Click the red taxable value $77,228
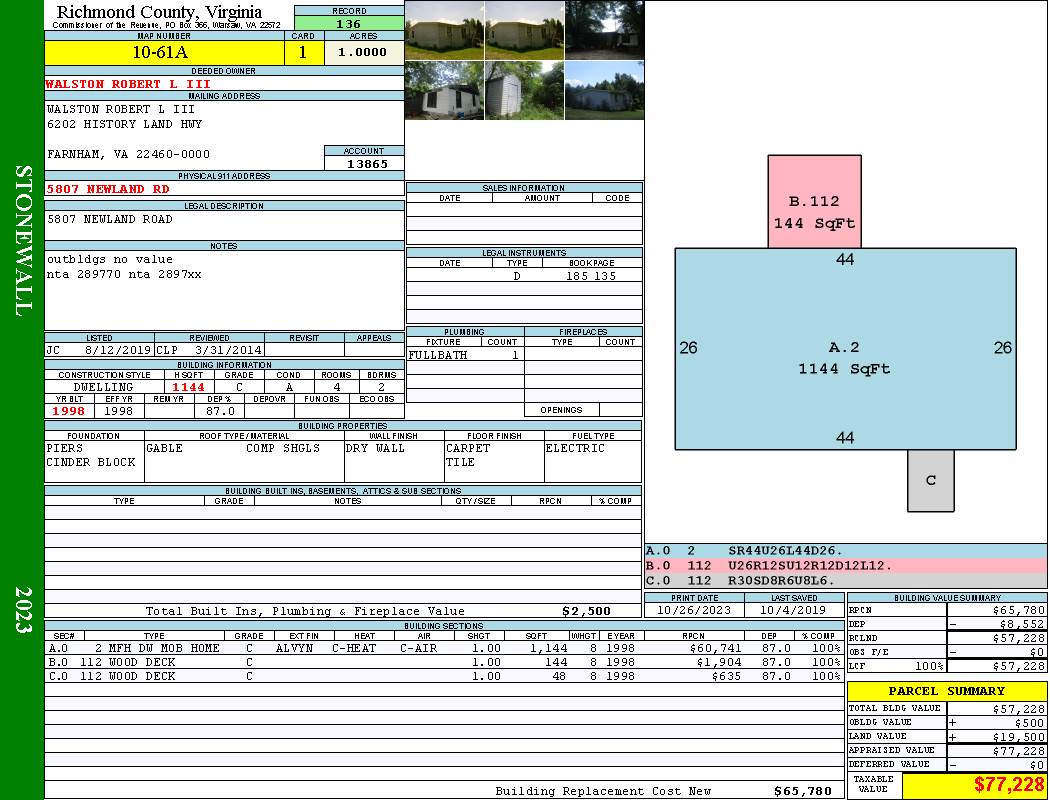The height and width of the screenshot is (800, 1050). pyautogui.click(x=1008, y=785)
